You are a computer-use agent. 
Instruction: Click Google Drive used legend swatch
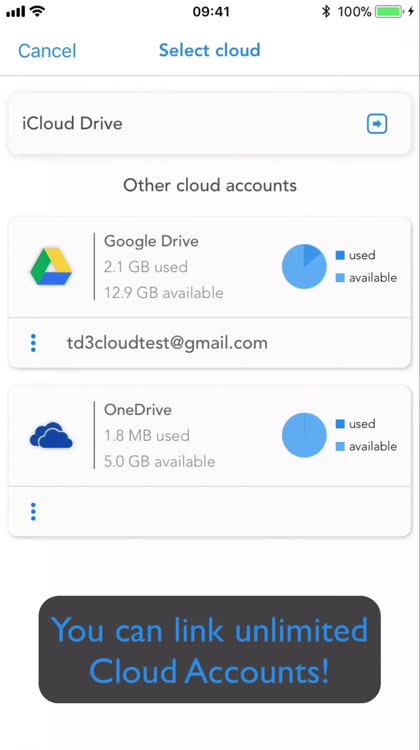coord(340,255)
